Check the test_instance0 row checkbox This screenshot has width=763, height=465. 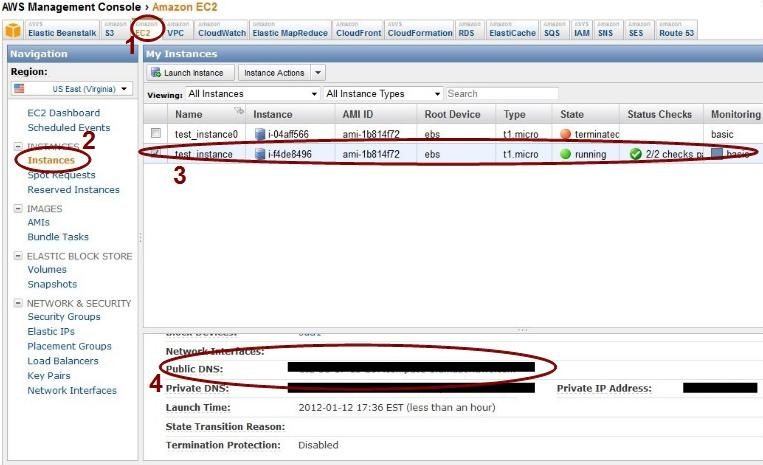pos(156,133)
